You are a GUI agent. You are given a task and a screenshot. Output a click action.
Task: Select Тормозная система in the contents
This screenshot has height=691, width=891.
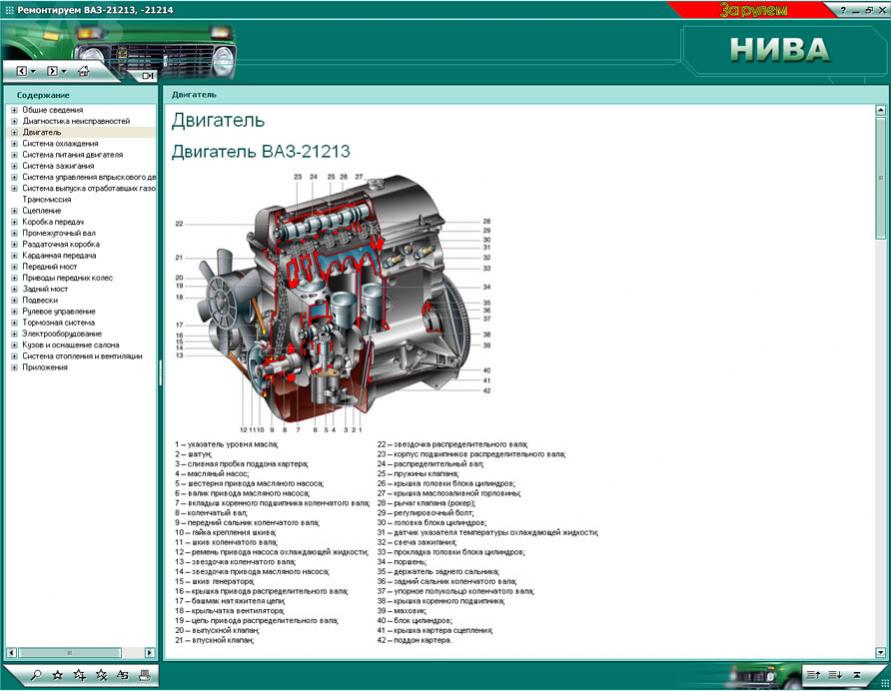(59, 322)
